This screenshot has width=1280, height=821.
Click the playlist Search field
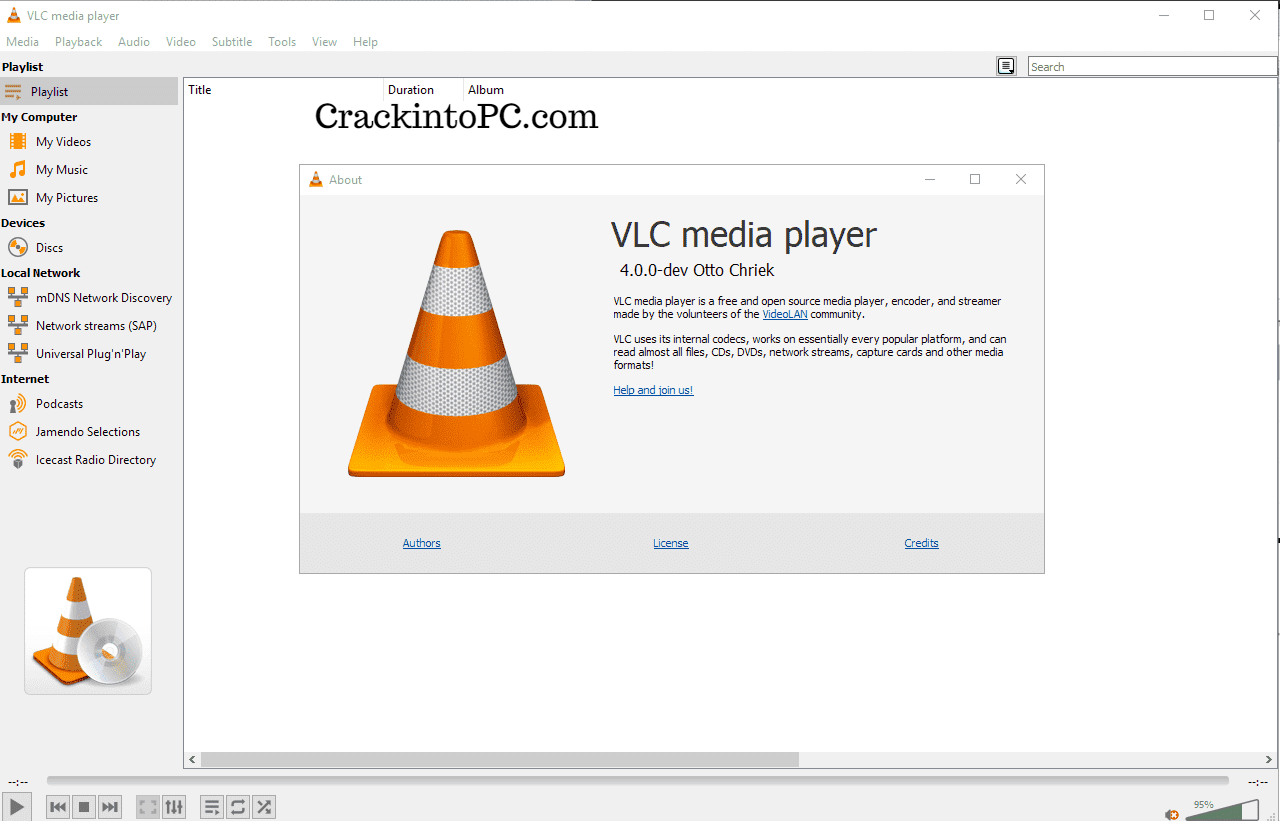pos(1152,67)
